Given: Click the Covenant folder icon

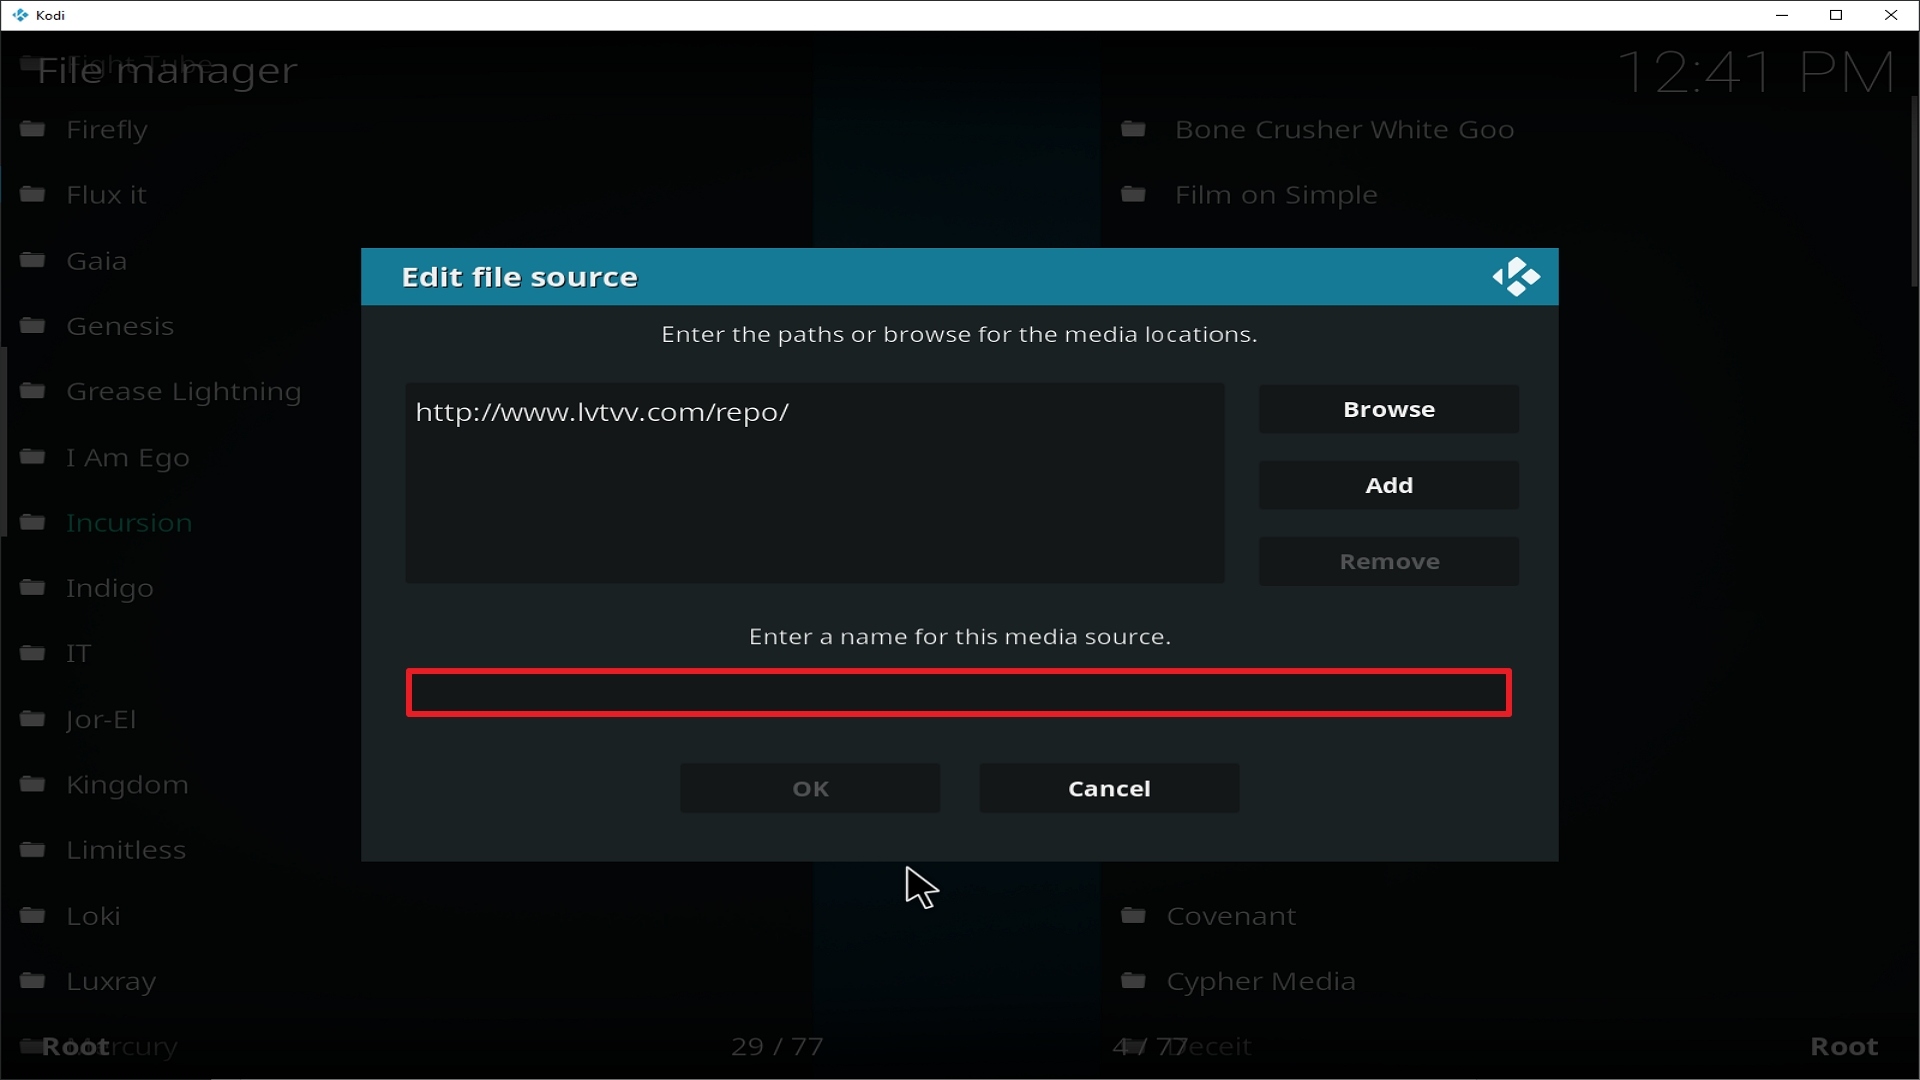Looking at the screenshot, I should (x=1133, y=915).
